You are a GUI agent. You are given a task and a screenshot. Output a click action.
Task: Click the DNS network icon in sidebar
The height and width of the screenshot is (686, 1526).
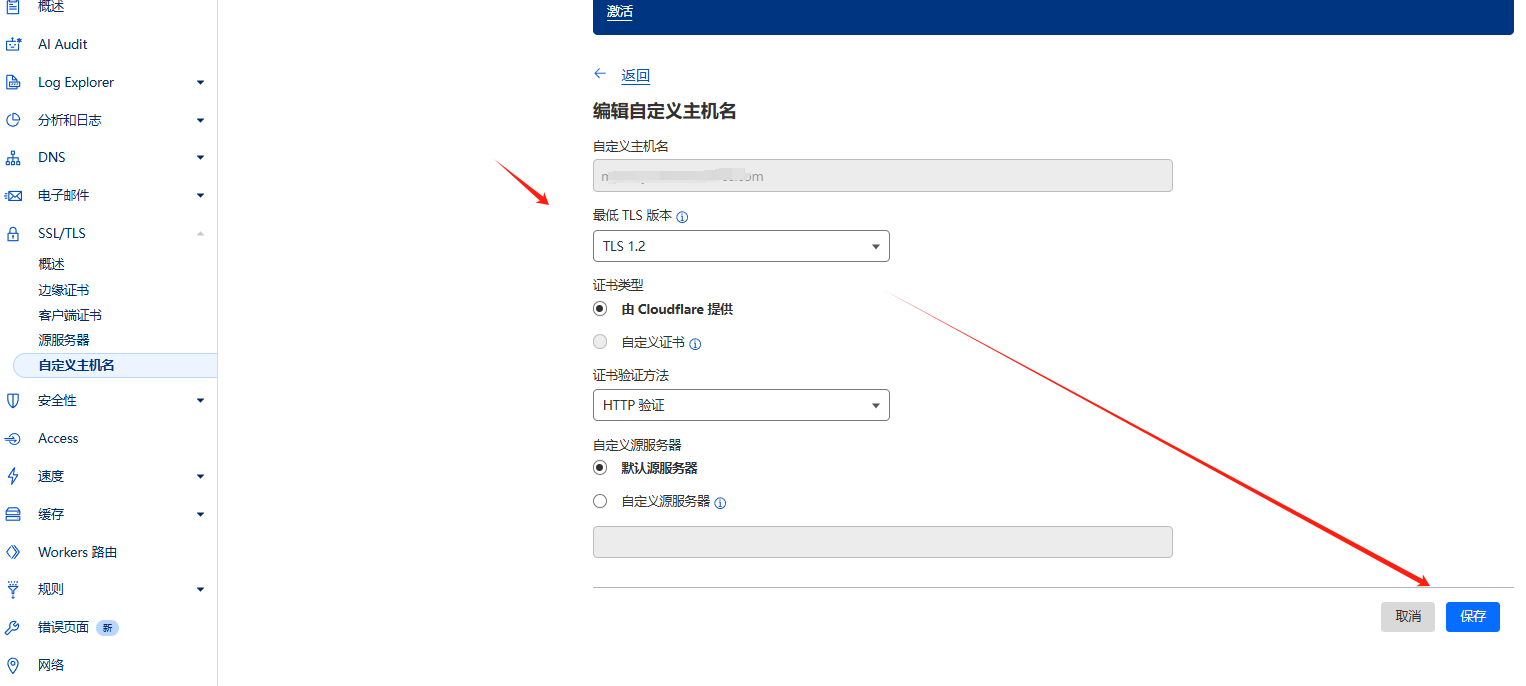[14, 158]
